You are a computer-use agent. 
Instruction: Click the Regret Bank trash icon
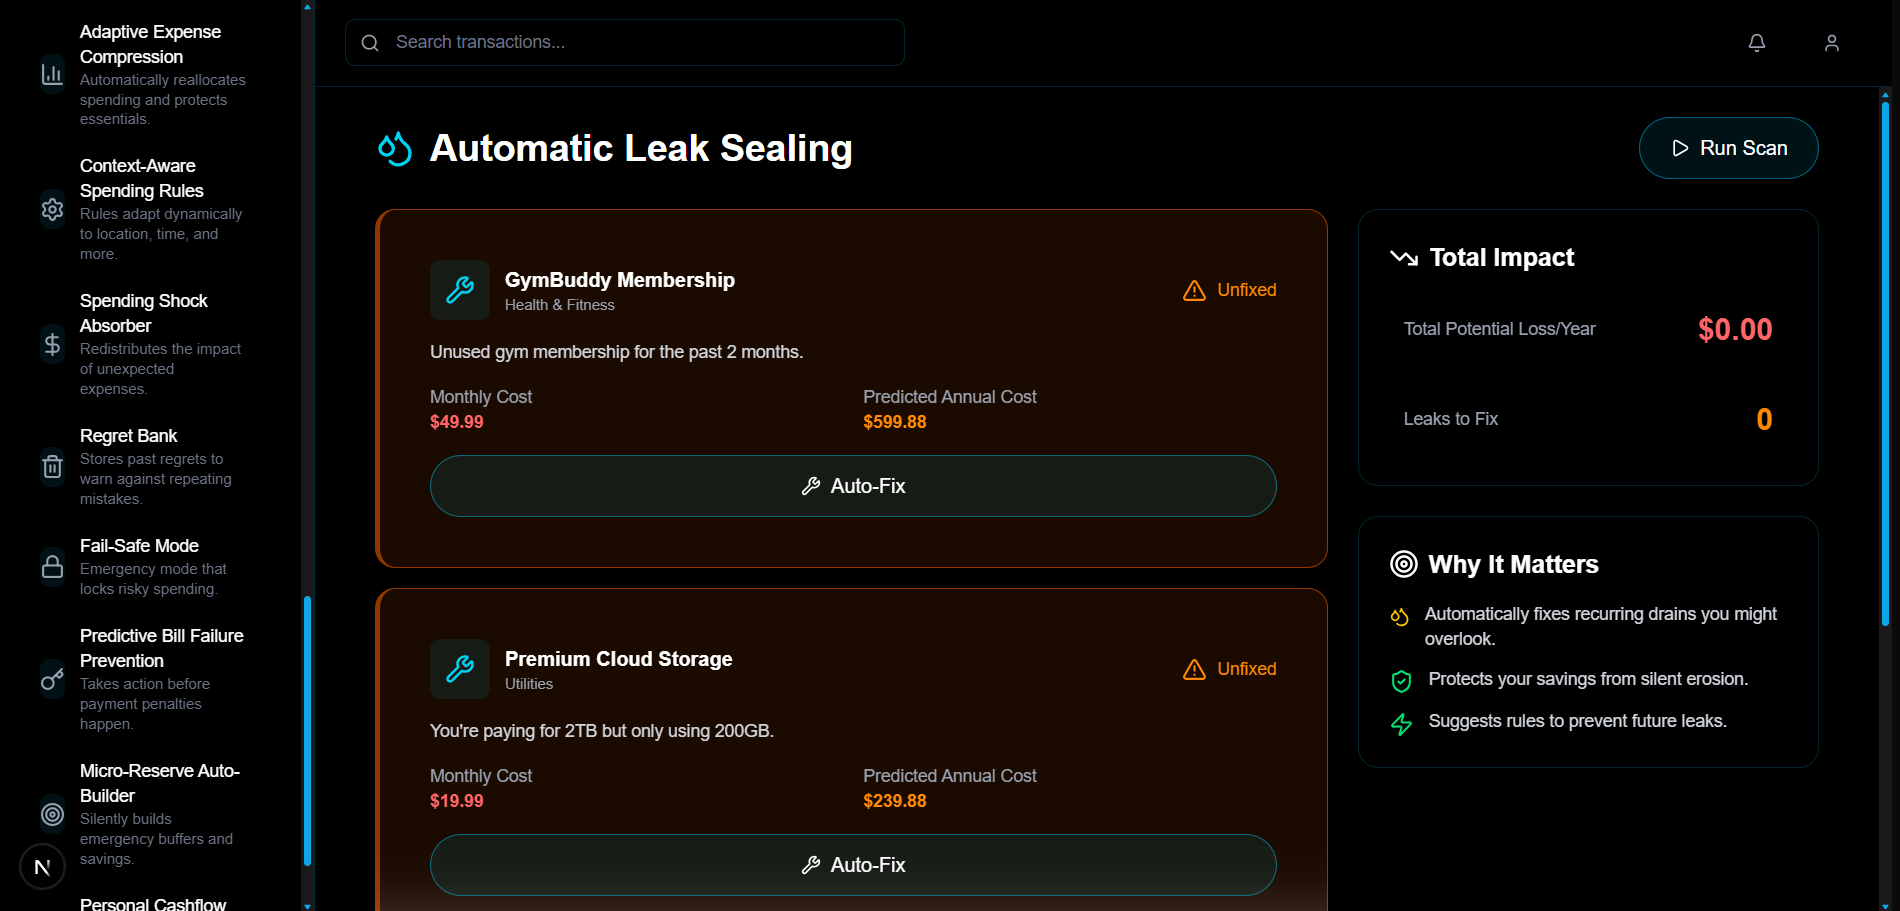click(x=52, y=467)
